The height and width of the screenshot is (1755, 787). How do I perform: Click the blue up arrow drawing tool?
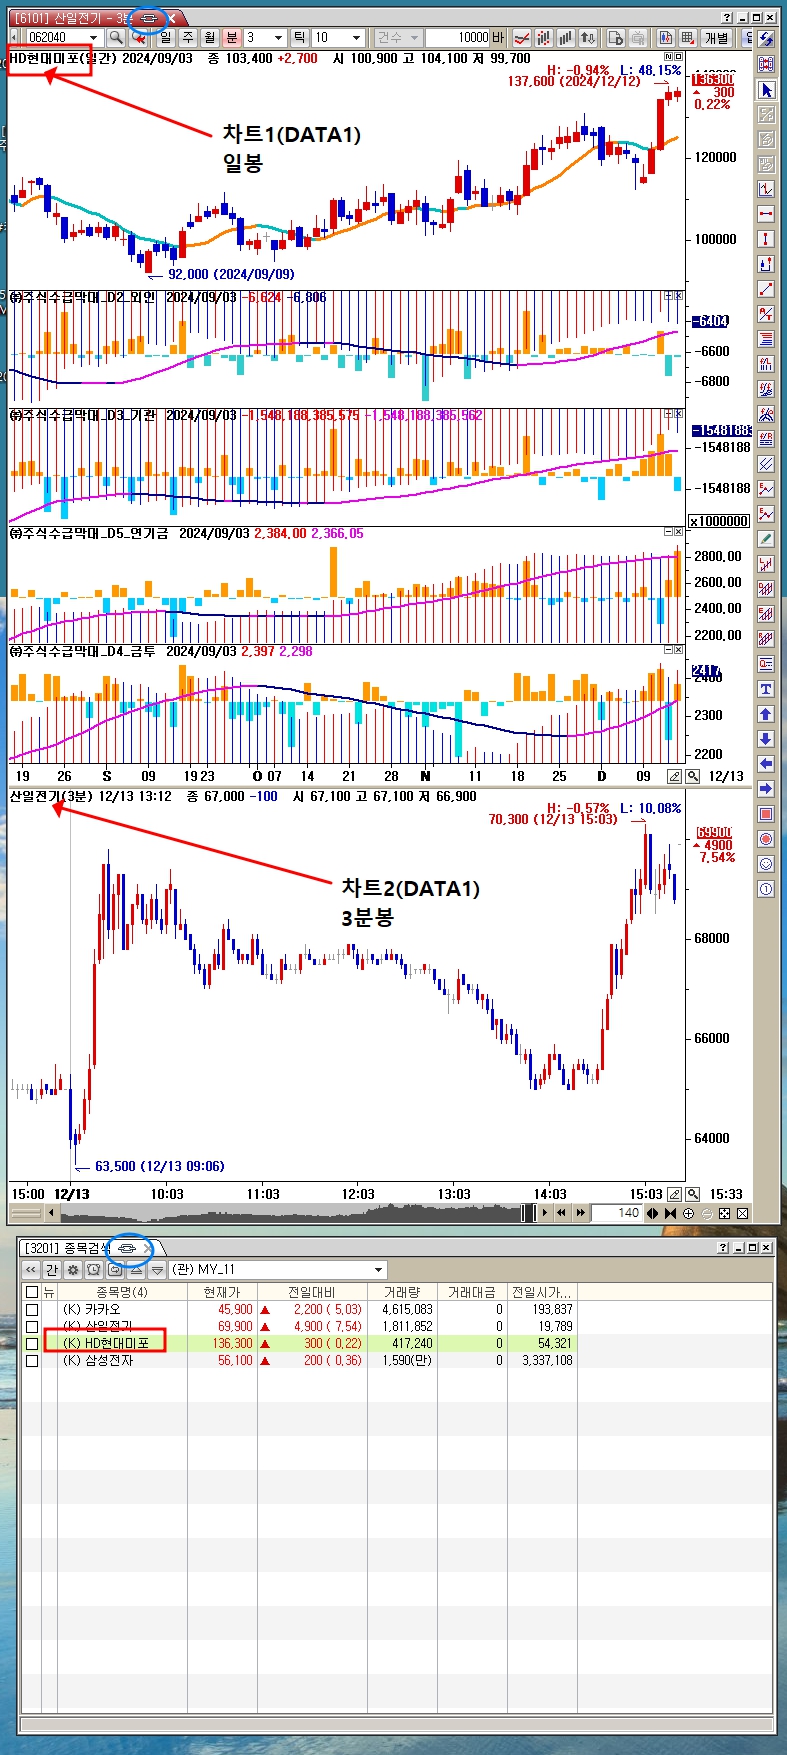pos(766,714)
